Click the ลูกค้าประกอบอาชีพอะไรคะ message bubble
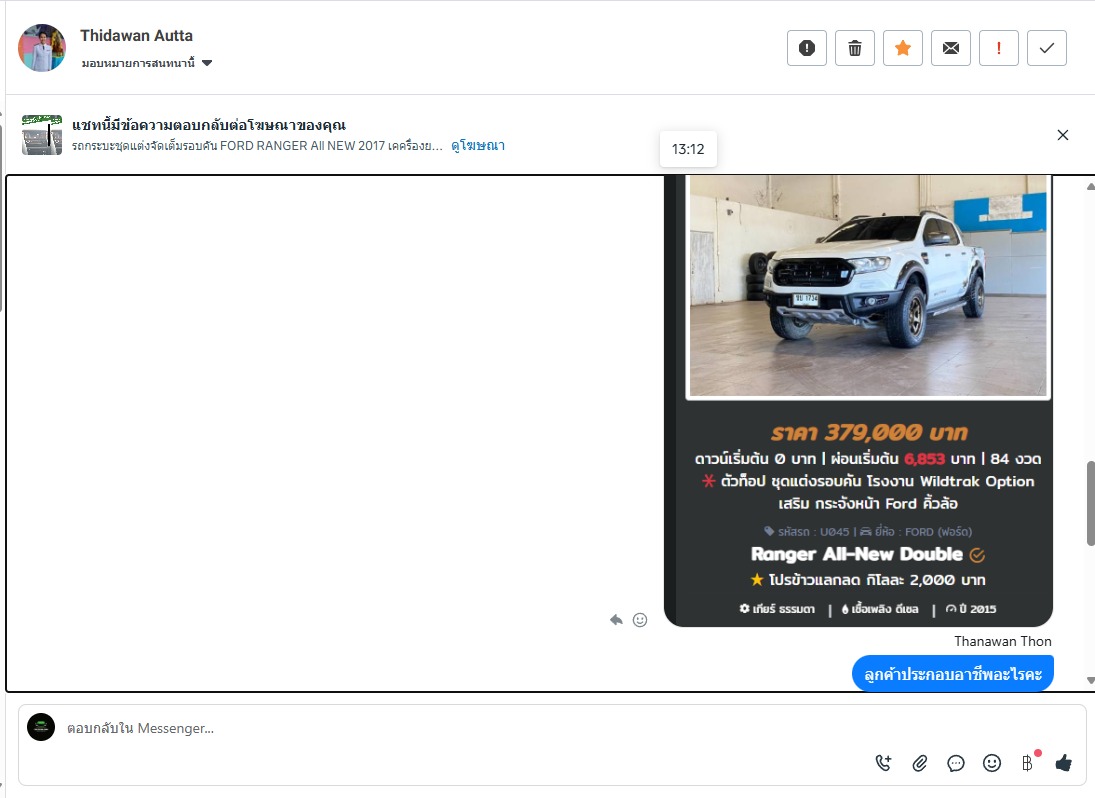This screenshot has height=798, width=1095. coord(953,674)
